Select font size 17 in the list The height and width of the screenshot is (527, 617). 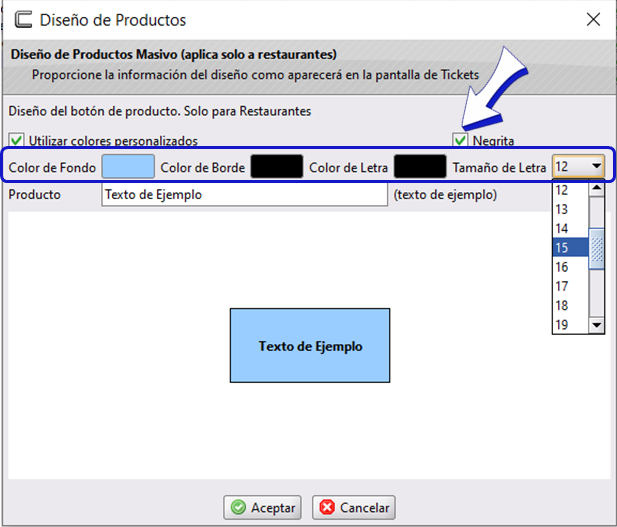click(x=570, y=286)
